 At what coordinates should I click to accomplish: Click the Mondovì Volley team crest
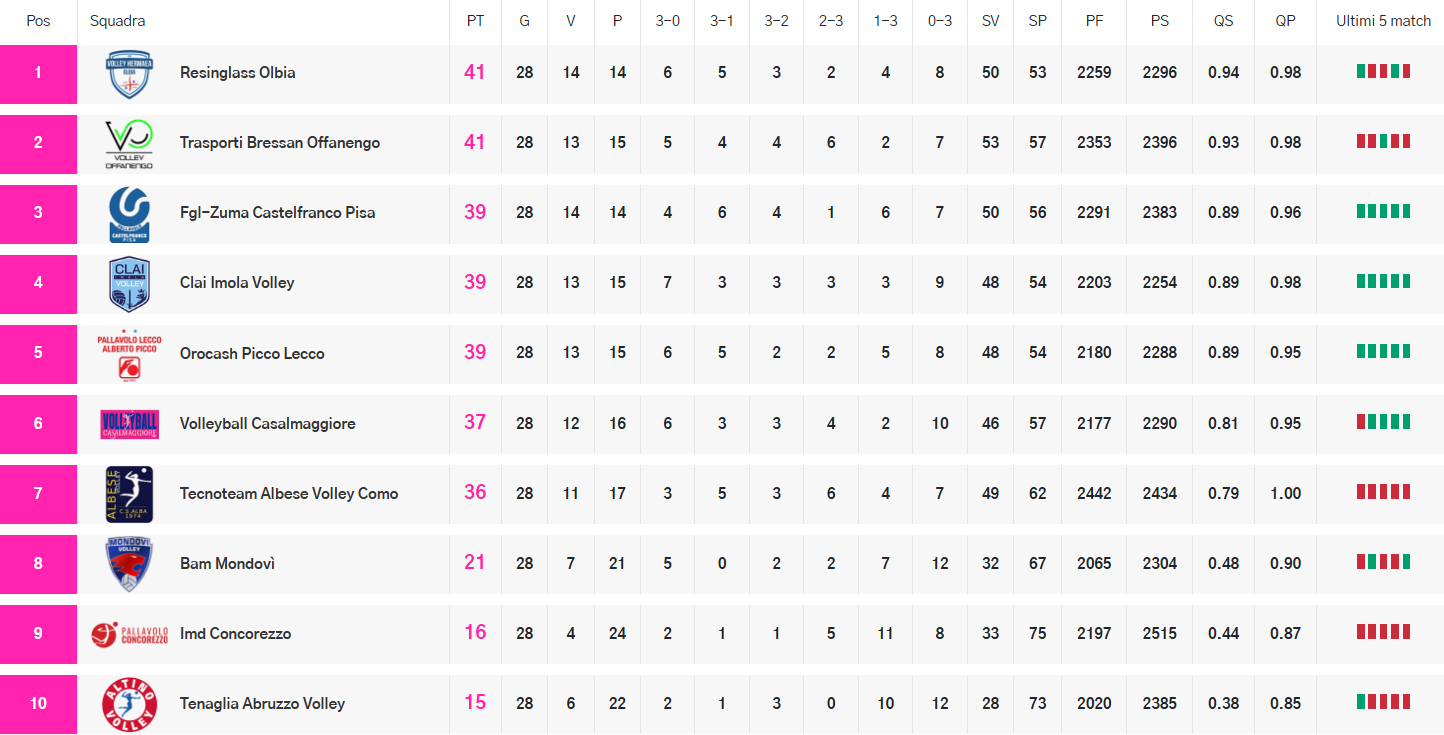(129, 564)
